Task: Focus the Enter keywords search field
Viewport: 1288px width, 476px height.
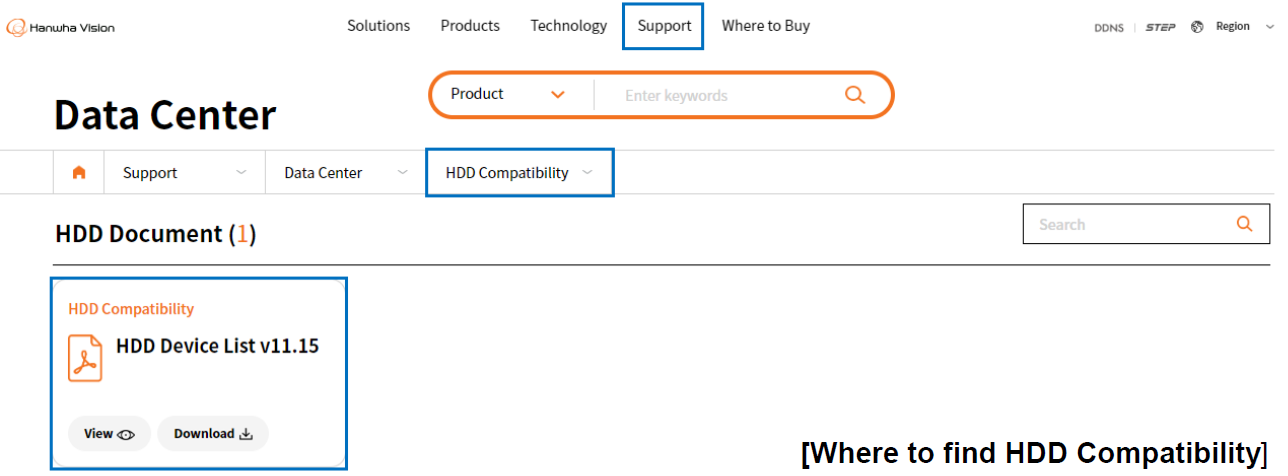Action: point(720,96)
